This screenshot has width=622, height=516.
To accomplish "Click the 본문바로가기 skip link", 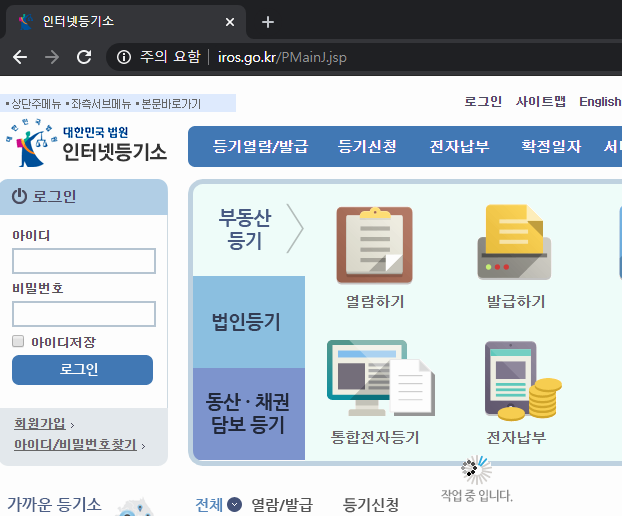I will (171, 104).
